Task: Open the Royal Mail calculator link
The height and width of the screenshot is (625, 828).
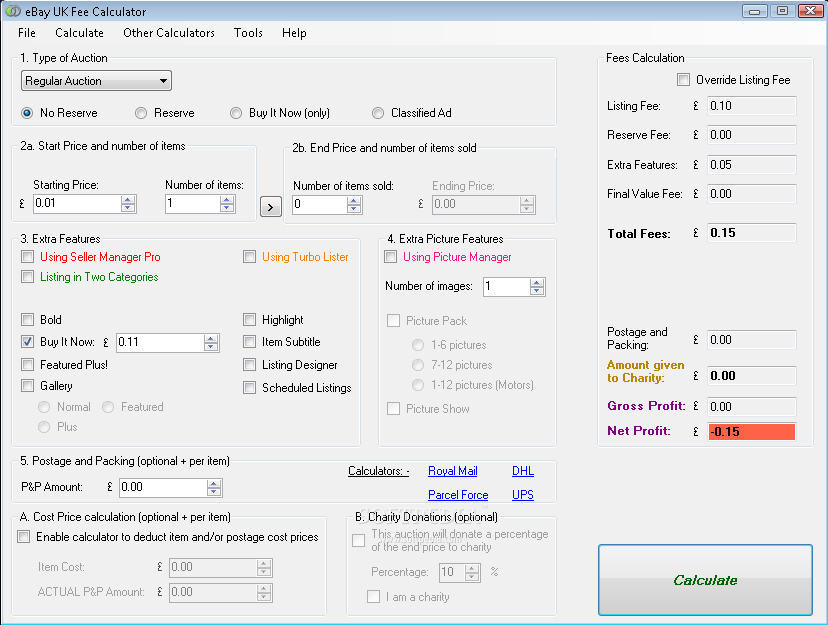Action: point(453,471)
